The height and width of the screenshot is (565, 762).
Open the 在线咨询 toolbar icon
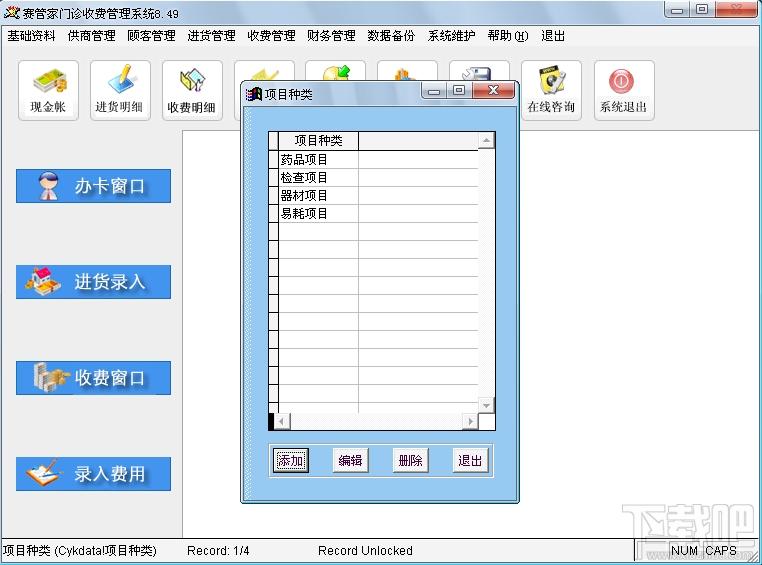pyautogui.click(x=551, y=90)
